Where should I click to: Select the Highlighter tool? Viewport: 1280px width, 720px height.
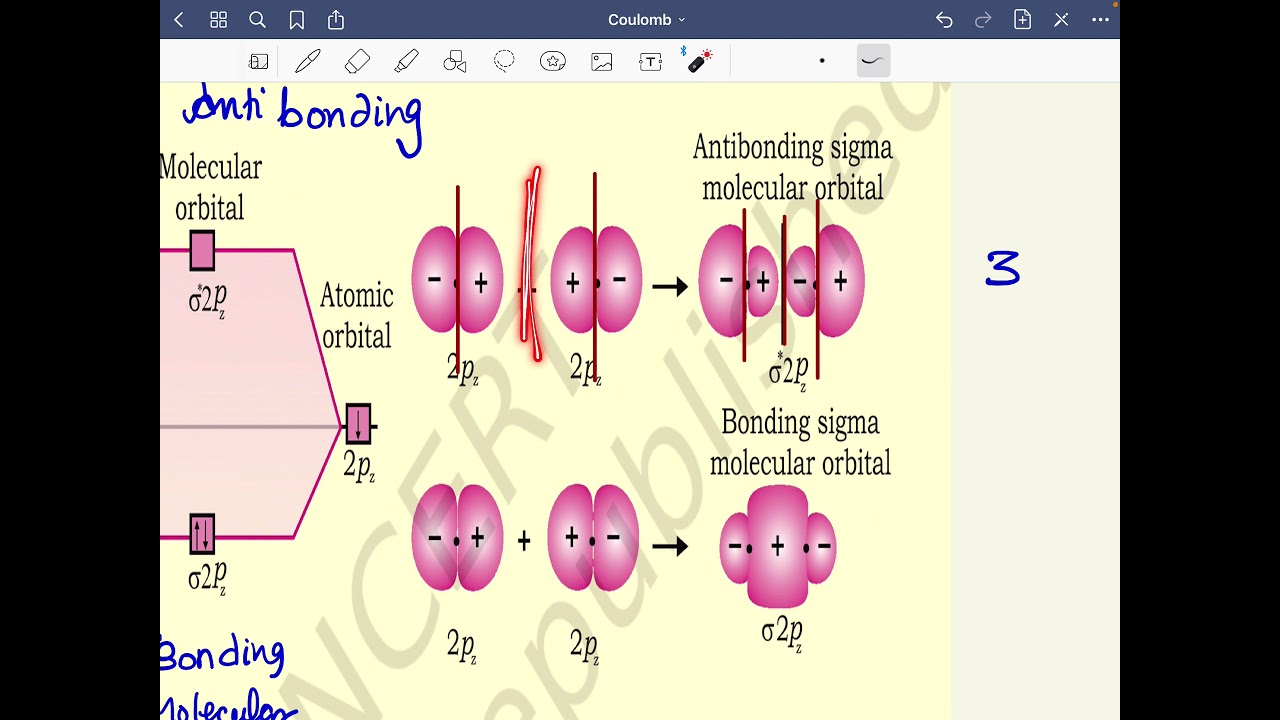pos(406,62)
